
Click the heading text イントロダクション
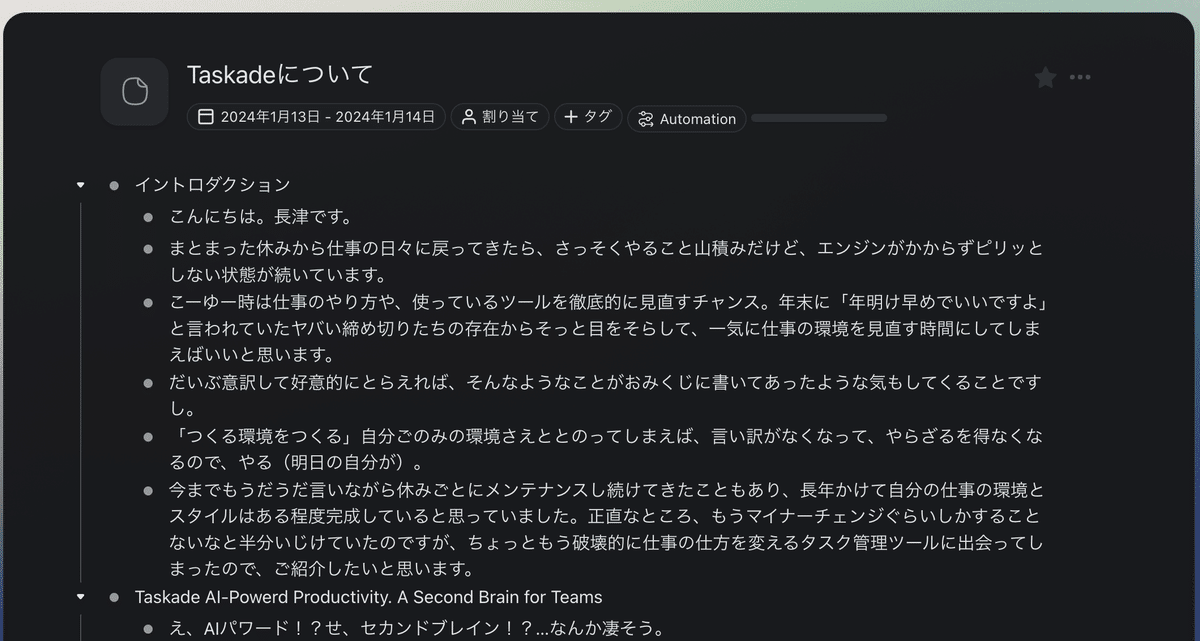pyautogui.click(x=213, y=185)
